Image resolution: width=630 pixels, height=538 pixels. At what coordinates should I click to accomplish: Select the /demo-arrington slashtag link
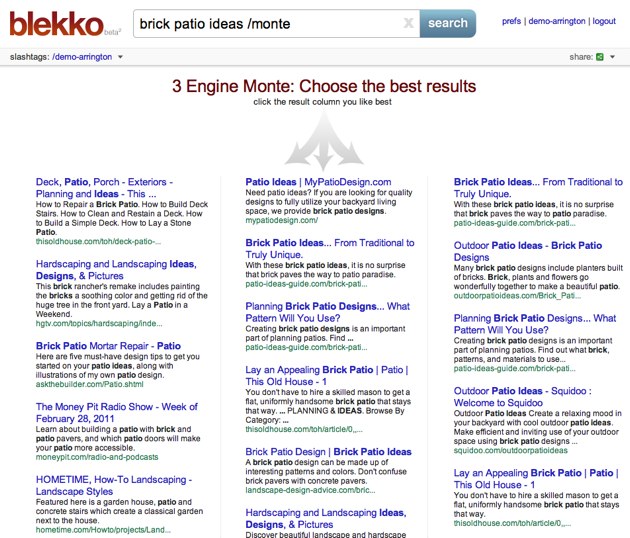pos(81,57)
